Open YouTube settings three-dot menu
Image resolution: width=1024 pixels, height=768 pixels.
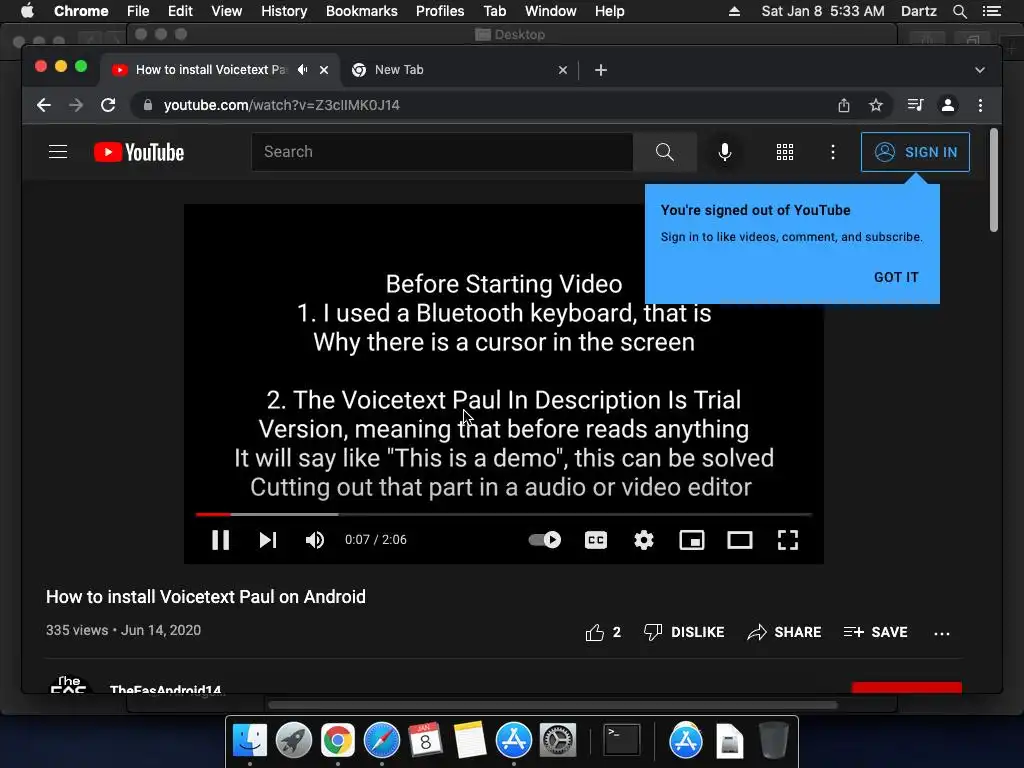833,152
